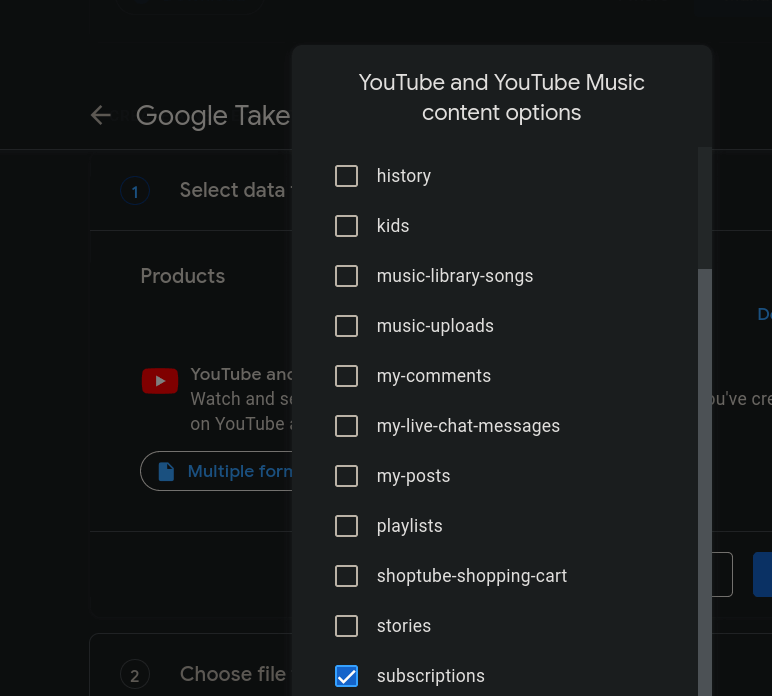Click the 'stories' label text
The image size is (772, 696).
coord(404,626)
